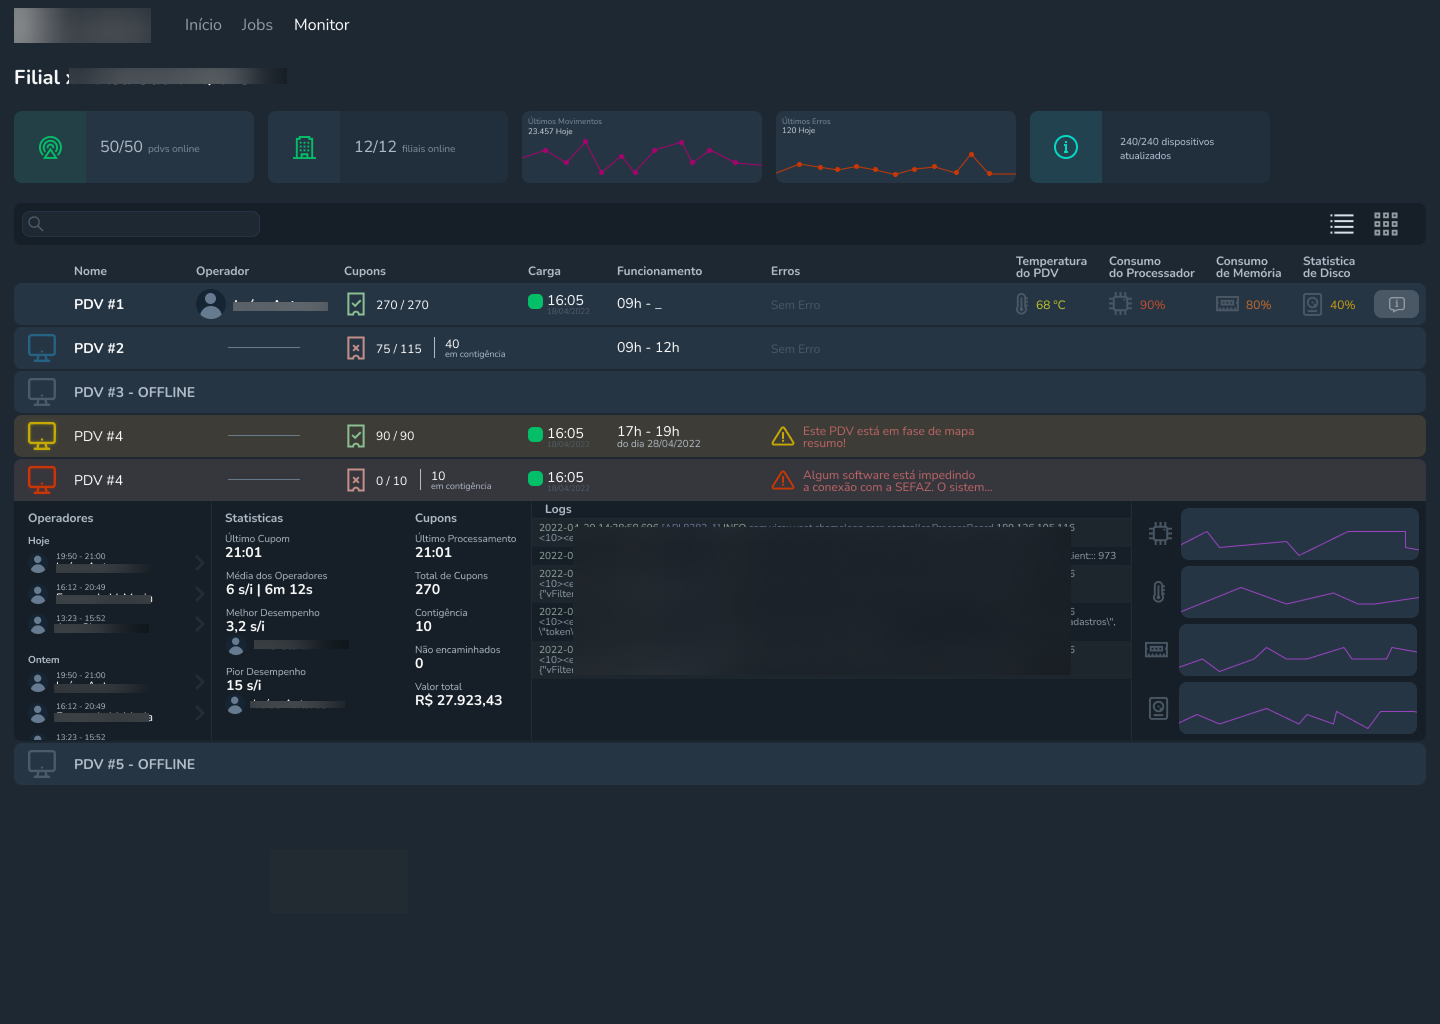Viewport: 1440px width, 1024px height.
Task: Select the thermometer icon beside temperature chart
Action: click(1158, 591)
